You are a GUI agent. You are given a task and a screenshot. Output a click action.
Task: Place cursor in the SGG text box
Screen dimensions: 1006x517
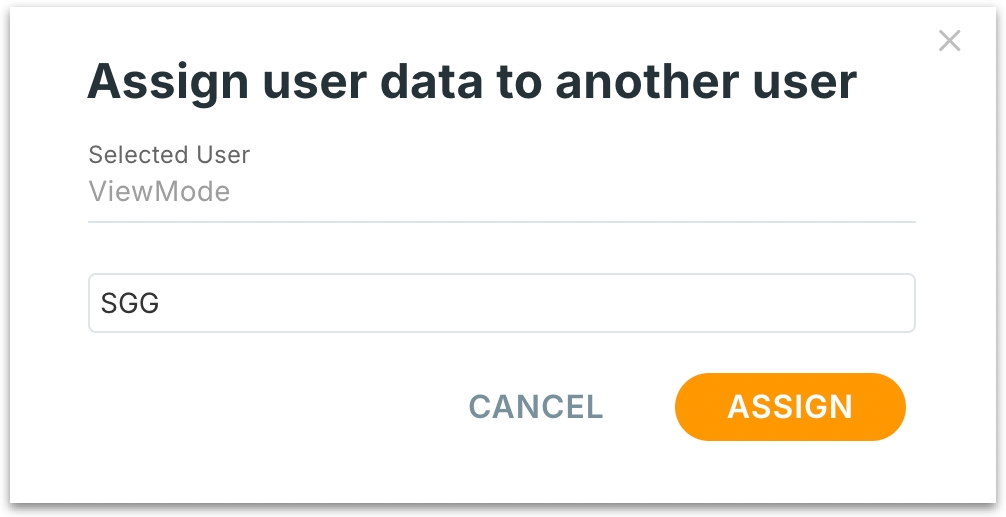(501, 303)
